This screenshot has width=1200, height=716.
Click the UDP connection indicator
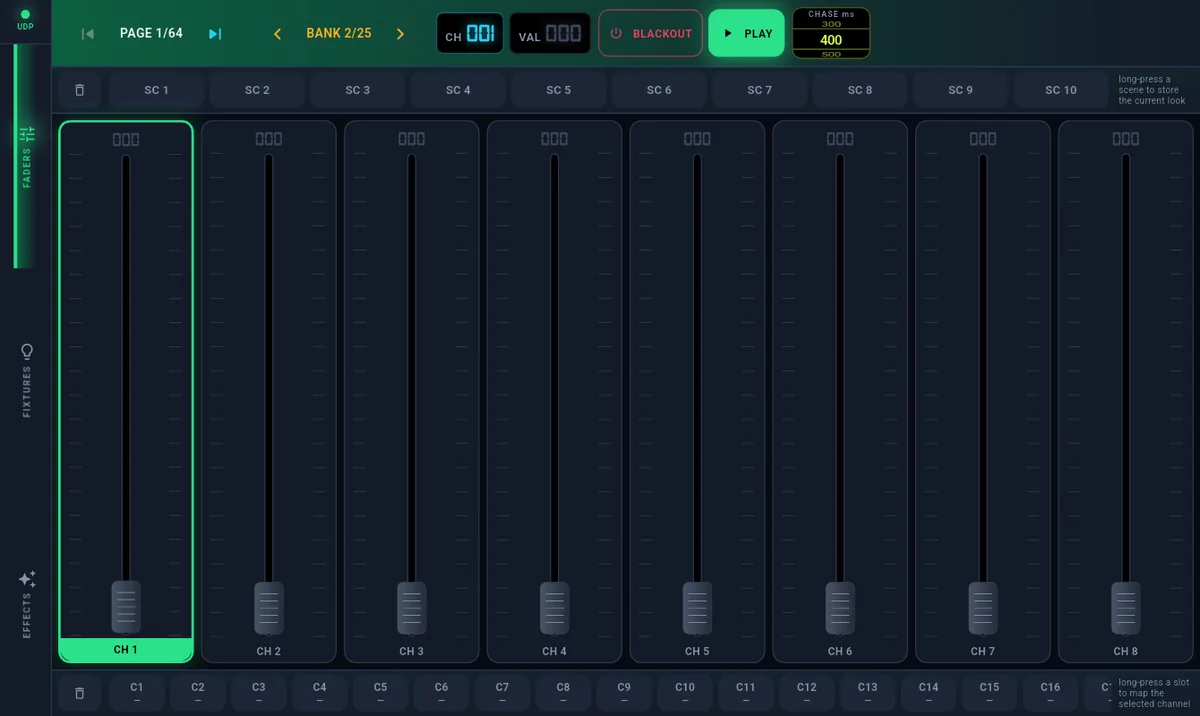[x=25, y=20]
